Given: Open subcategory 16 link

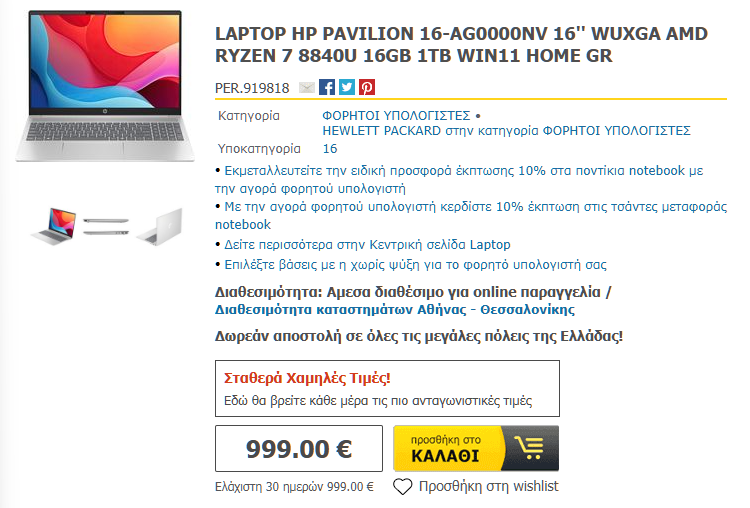Looking at the screenshot, I should click(330, 149).
